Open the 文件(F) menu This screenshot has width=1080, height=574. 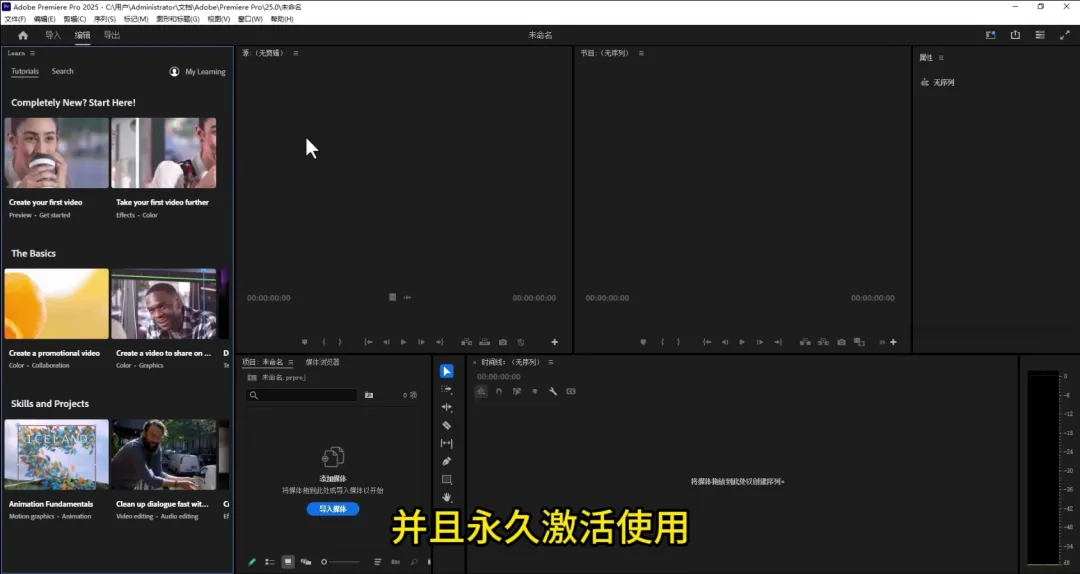click(15, 19)
